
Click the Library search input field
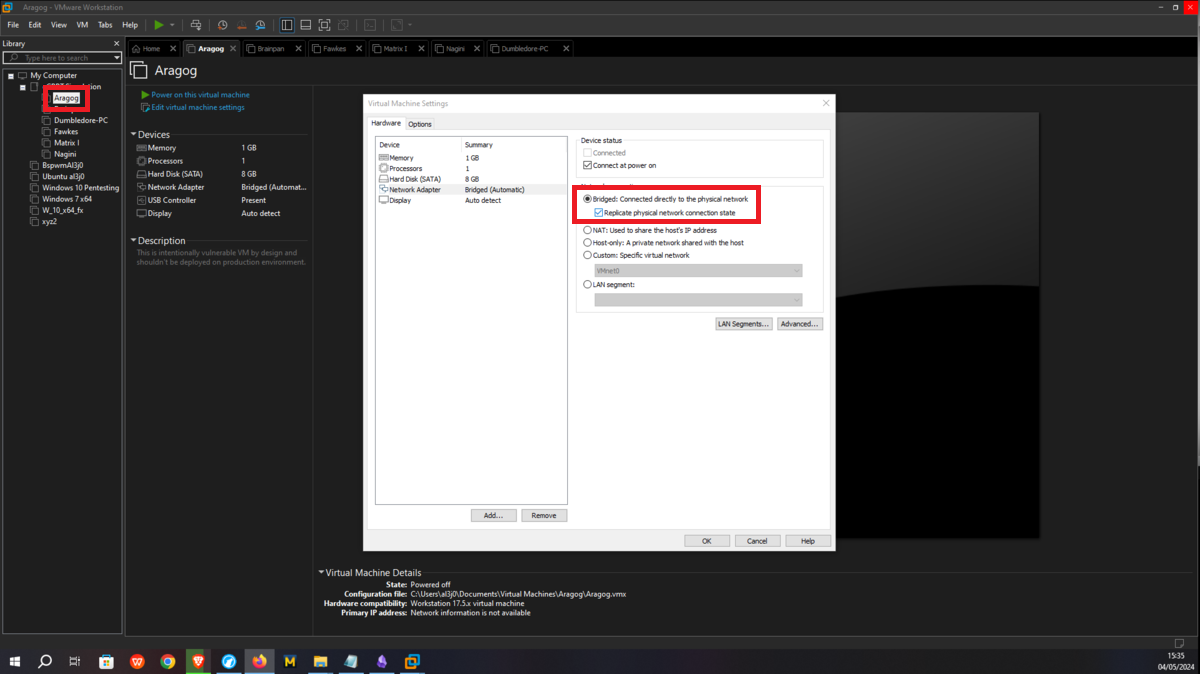click(62, 58)
